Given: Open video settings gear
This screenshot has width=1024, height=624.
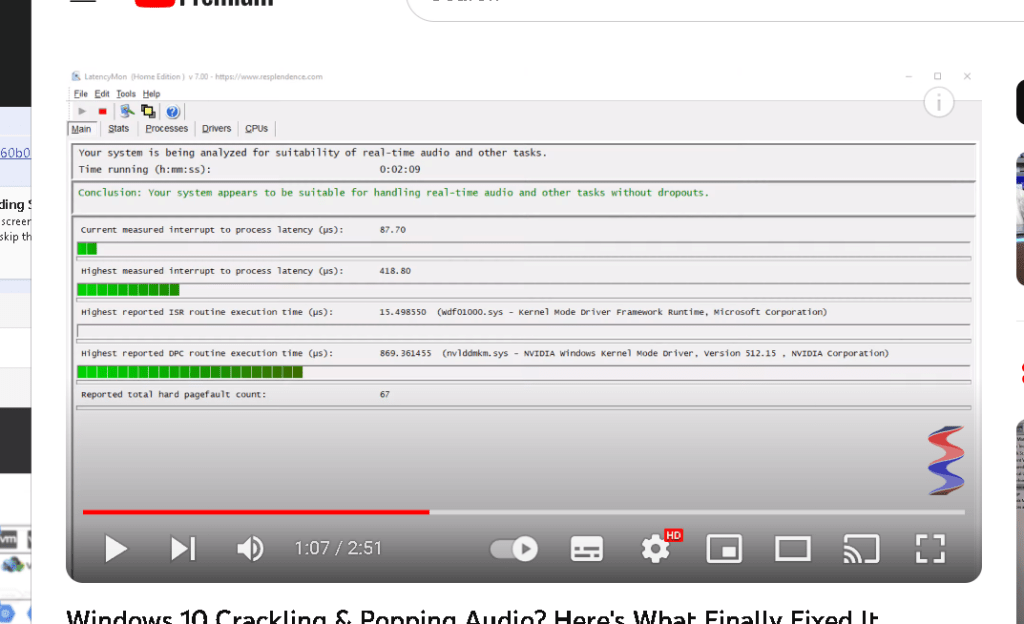Looking at the screenshot, I should coord(655,549).
